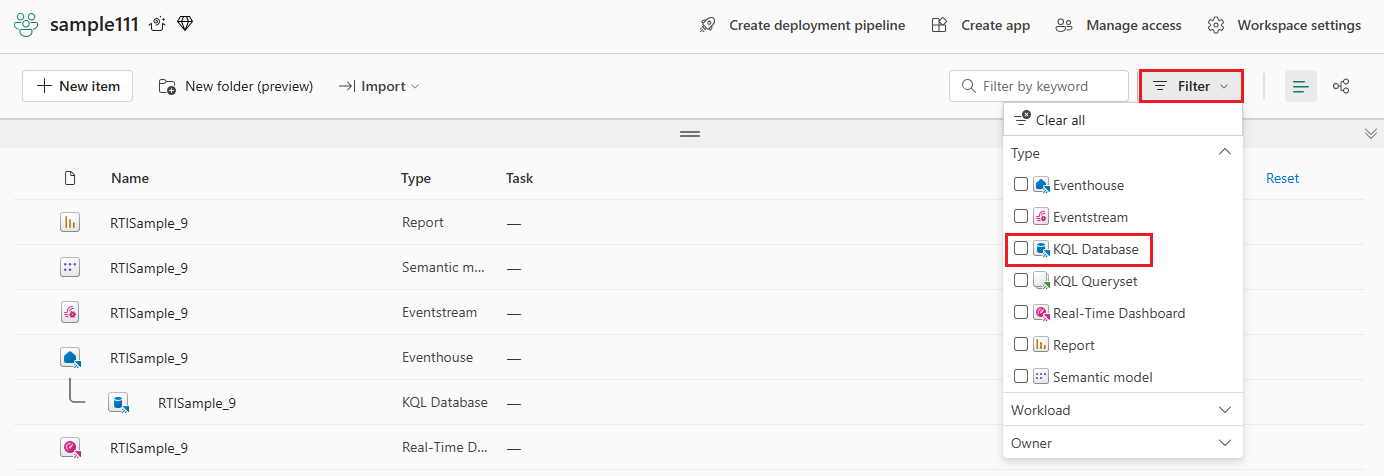The height and width of the screenshot is (476, 1384).
Task: Enable the KQL Database filter checkbox
Action: click(x=1021, y=248)
